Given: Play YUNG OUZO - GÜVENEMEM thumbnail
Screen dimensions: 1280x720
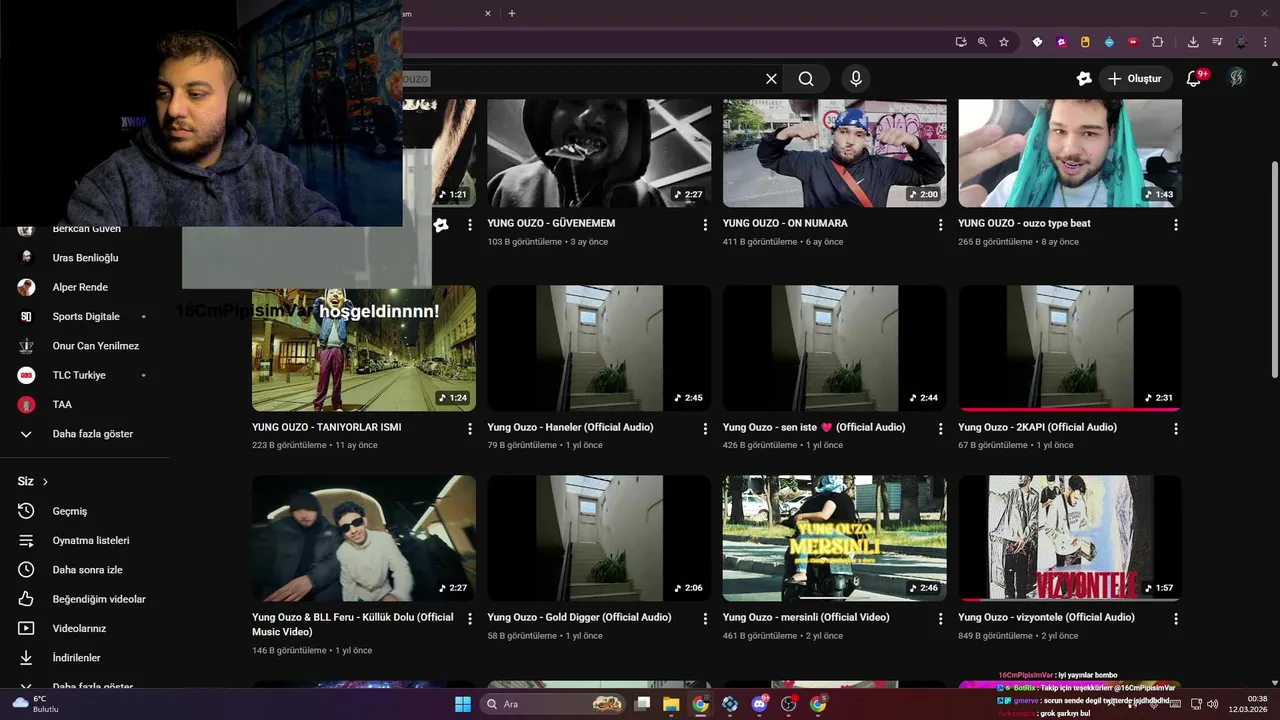Looking at the screenshot, I should (599, 153).
